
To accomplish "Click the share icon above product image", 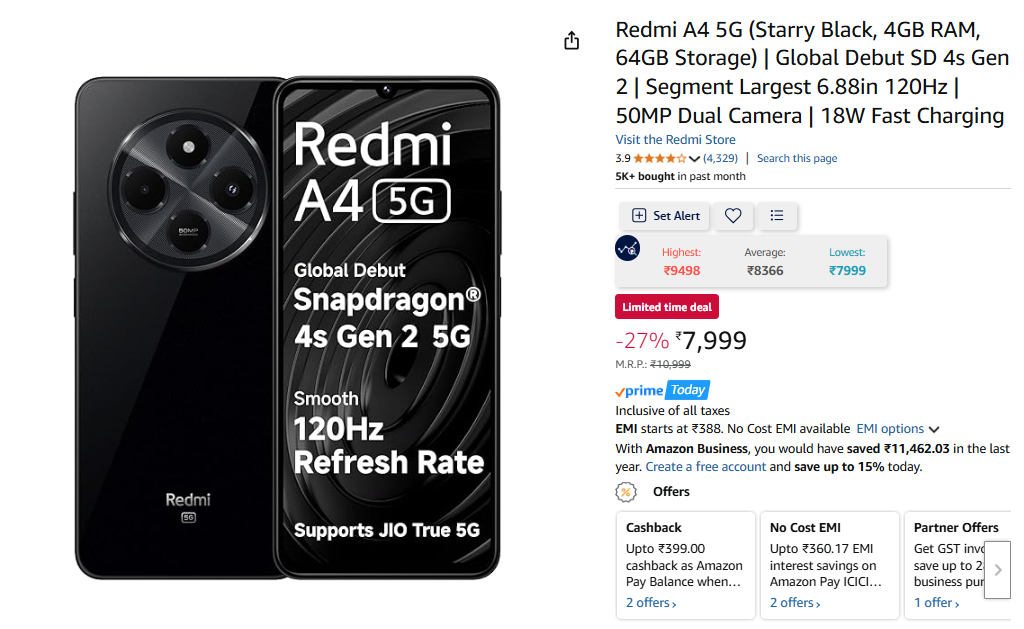I will pyautogui.click(x=571, y=40).
